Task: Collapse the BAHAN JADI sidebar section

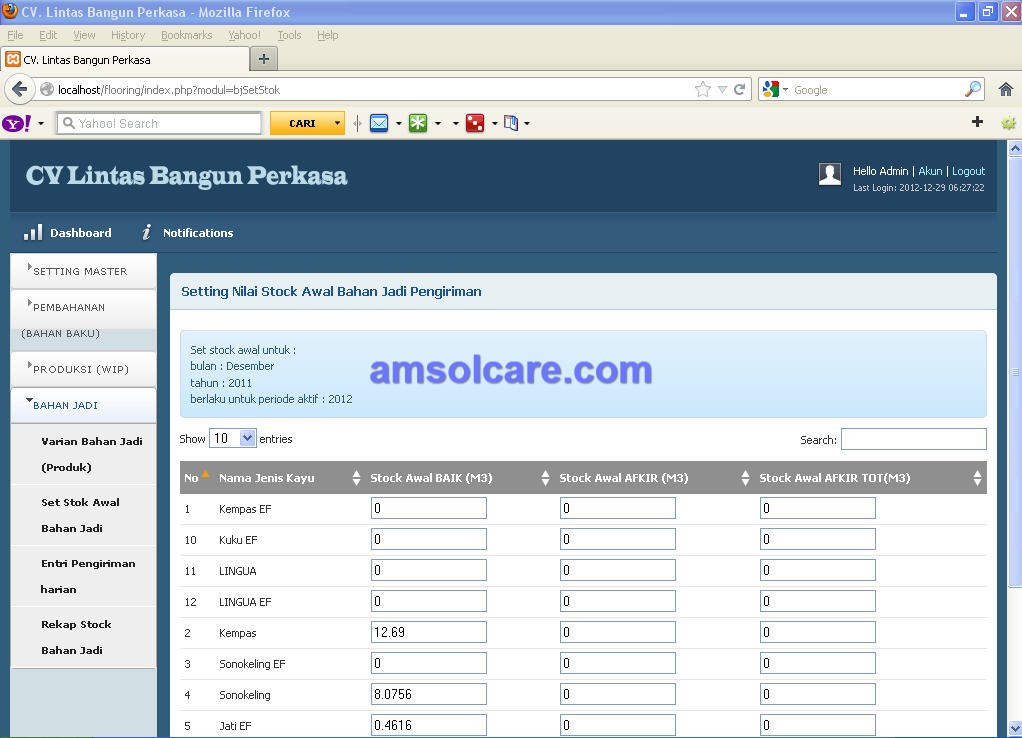Action: point(83,405)
